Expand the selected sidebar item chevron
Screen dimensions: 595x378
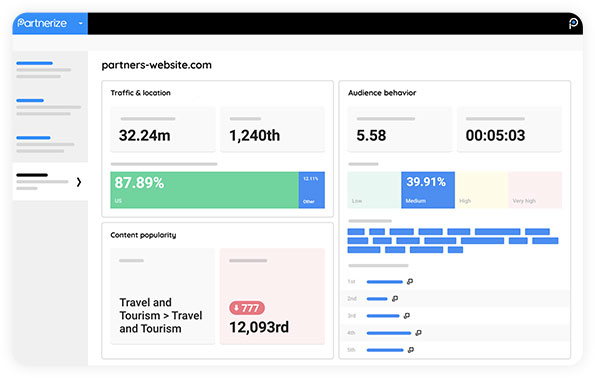(79, 182)
